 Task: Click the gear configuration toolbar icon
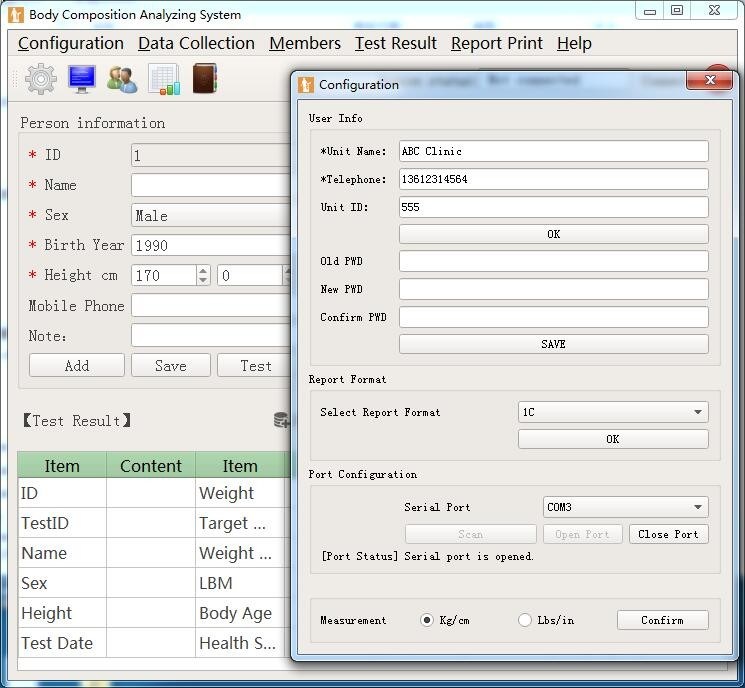click(41, 79)
